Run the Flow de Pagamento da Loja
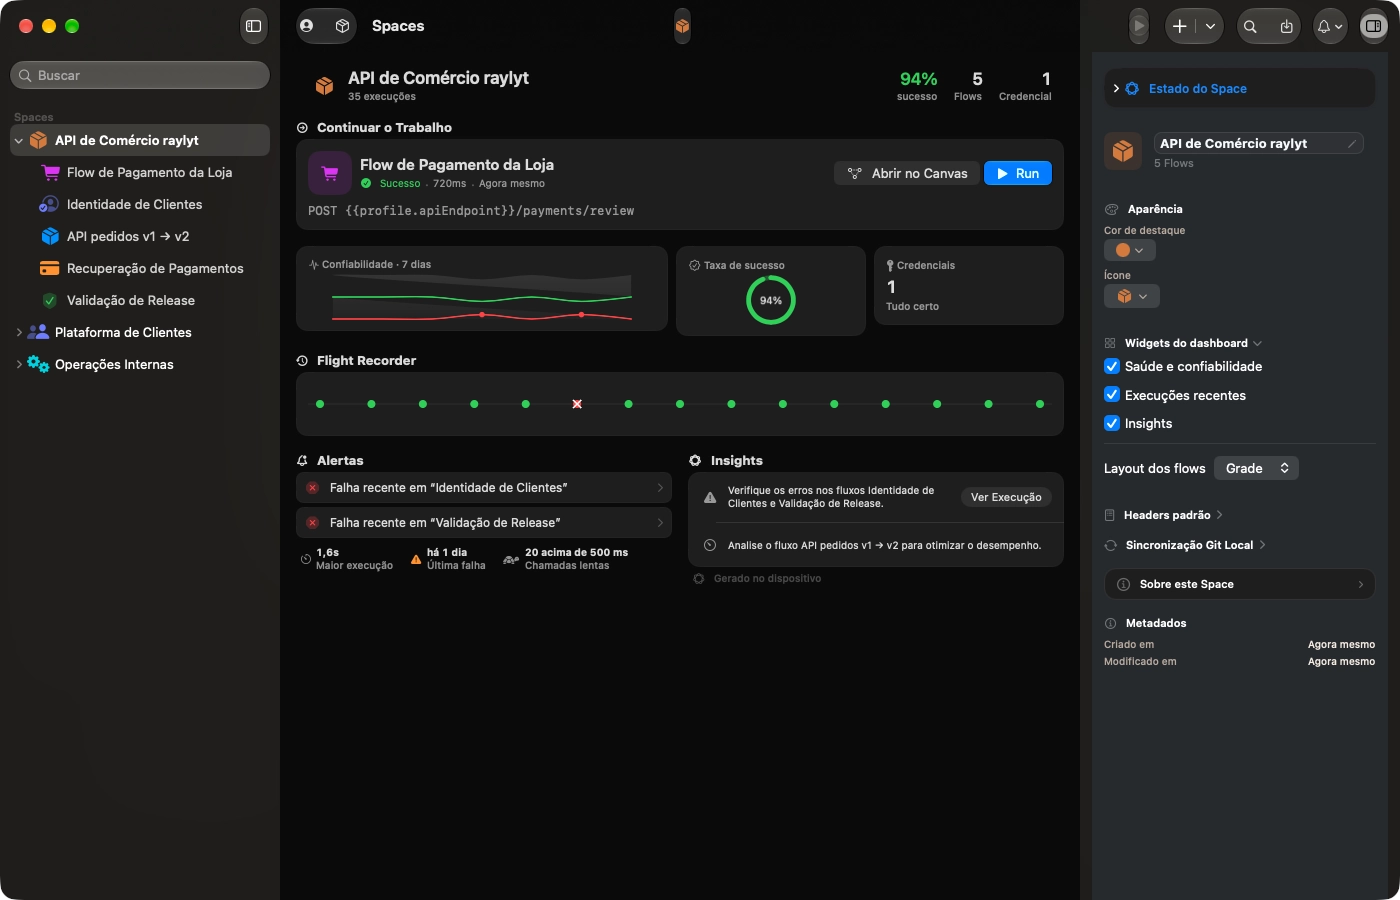The height and width of the screenshot is (900, 1400). point(1018,173)
